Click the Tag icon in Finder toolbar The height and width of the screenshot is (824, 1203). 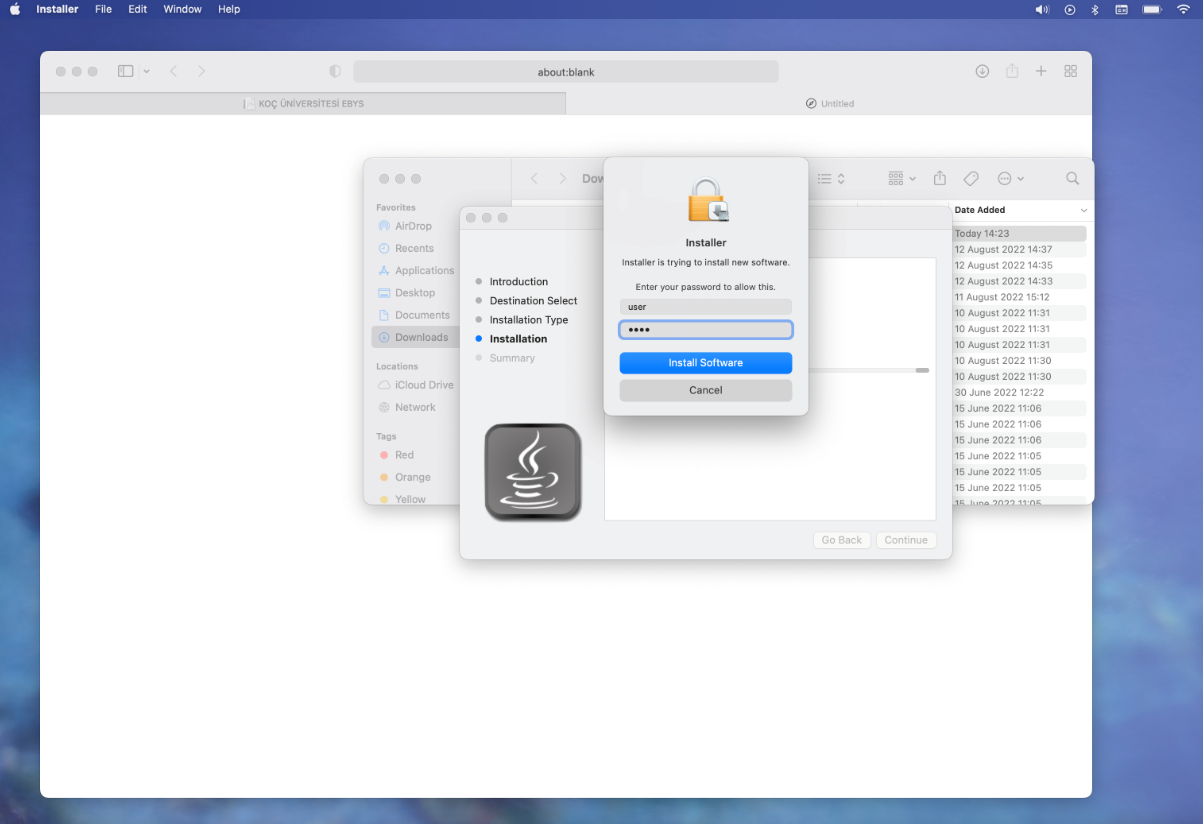coord(970,178)
